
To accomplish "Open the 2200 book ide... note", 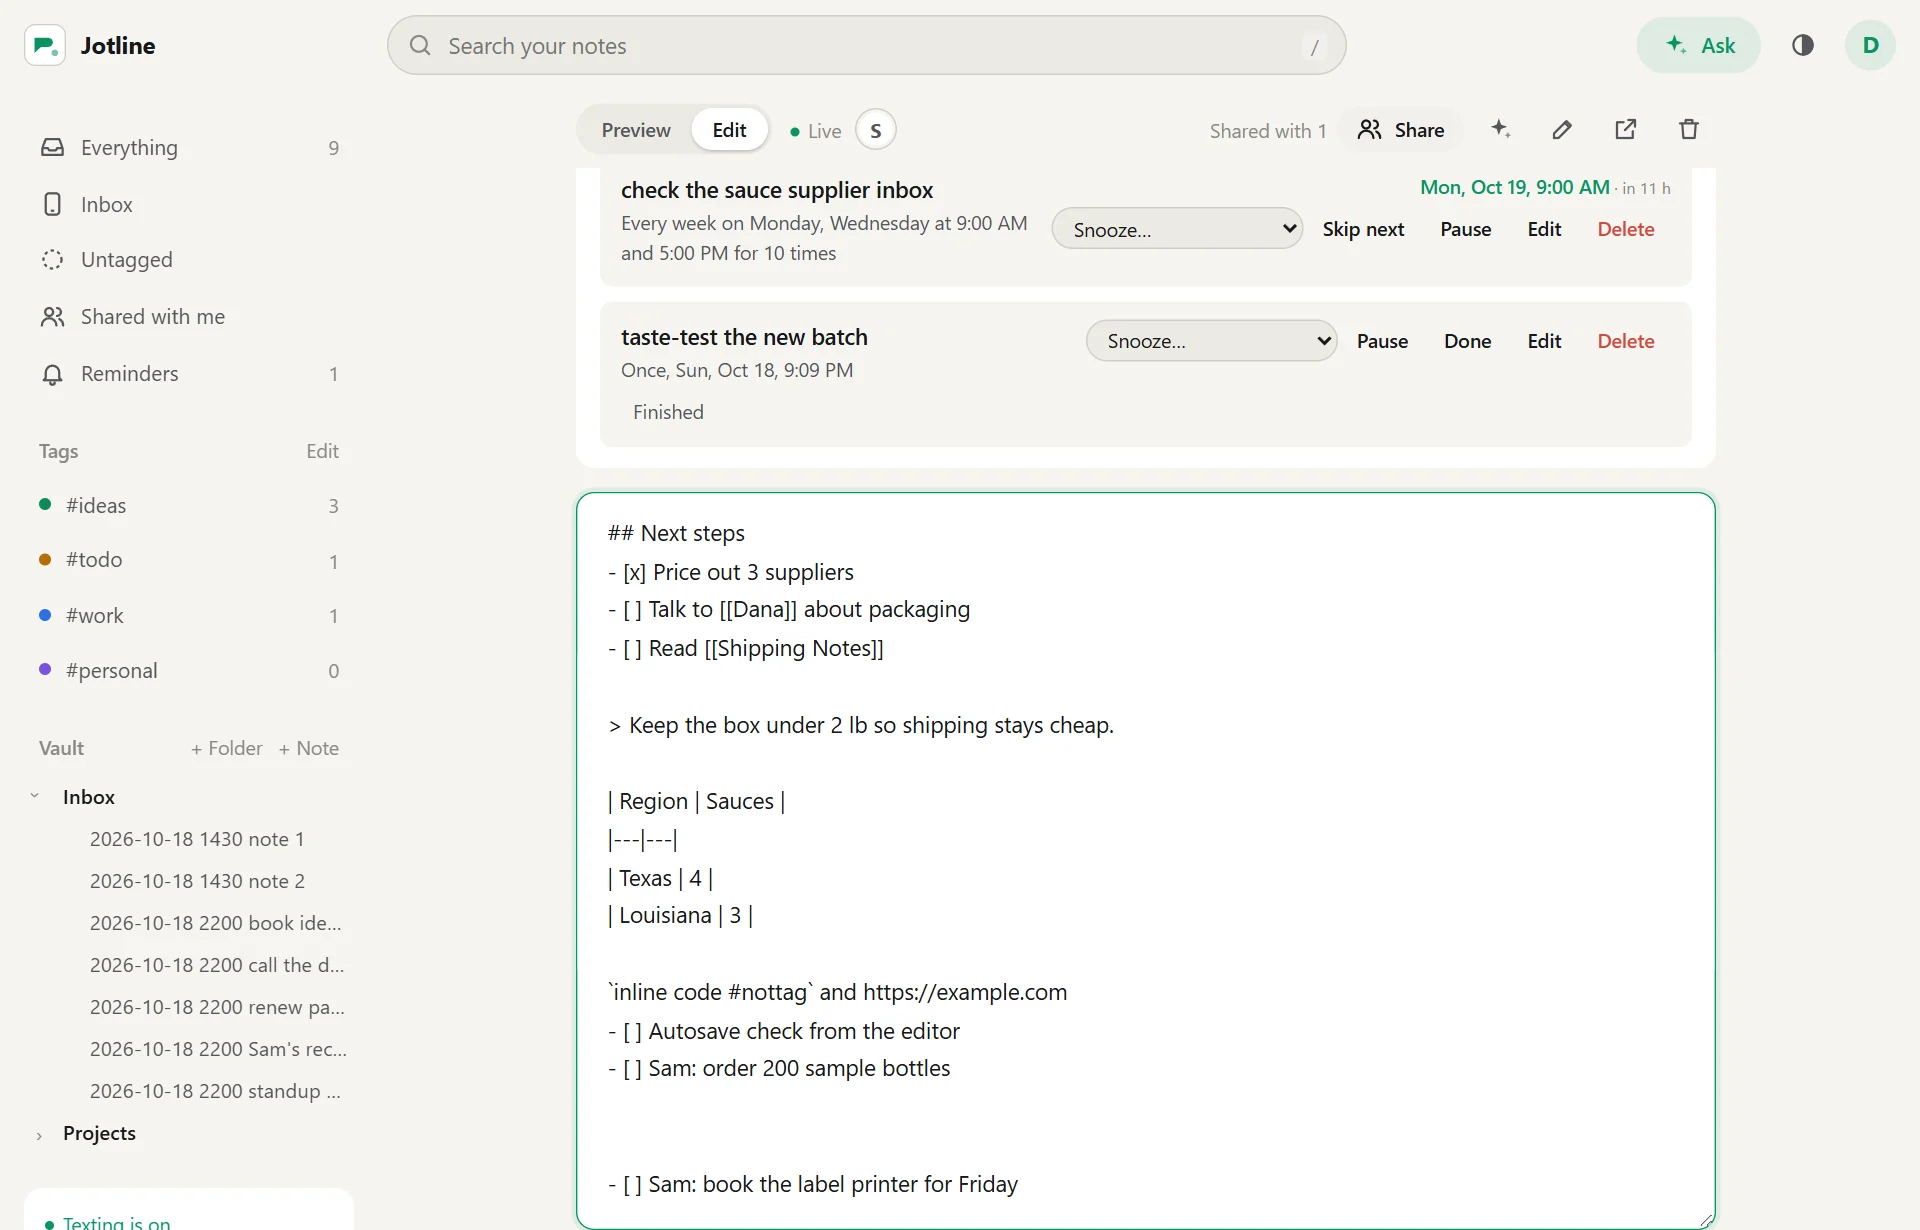I will (x=215, y=923).
